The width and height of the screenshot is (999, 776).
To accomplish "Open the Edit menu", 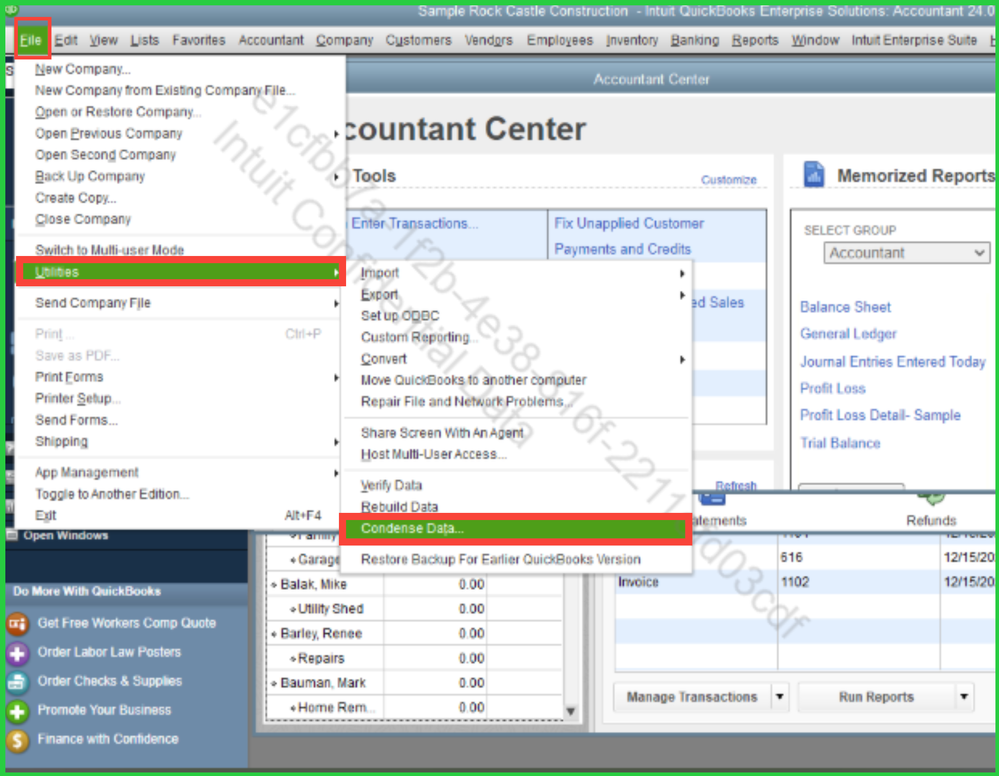I will [66, 40].
